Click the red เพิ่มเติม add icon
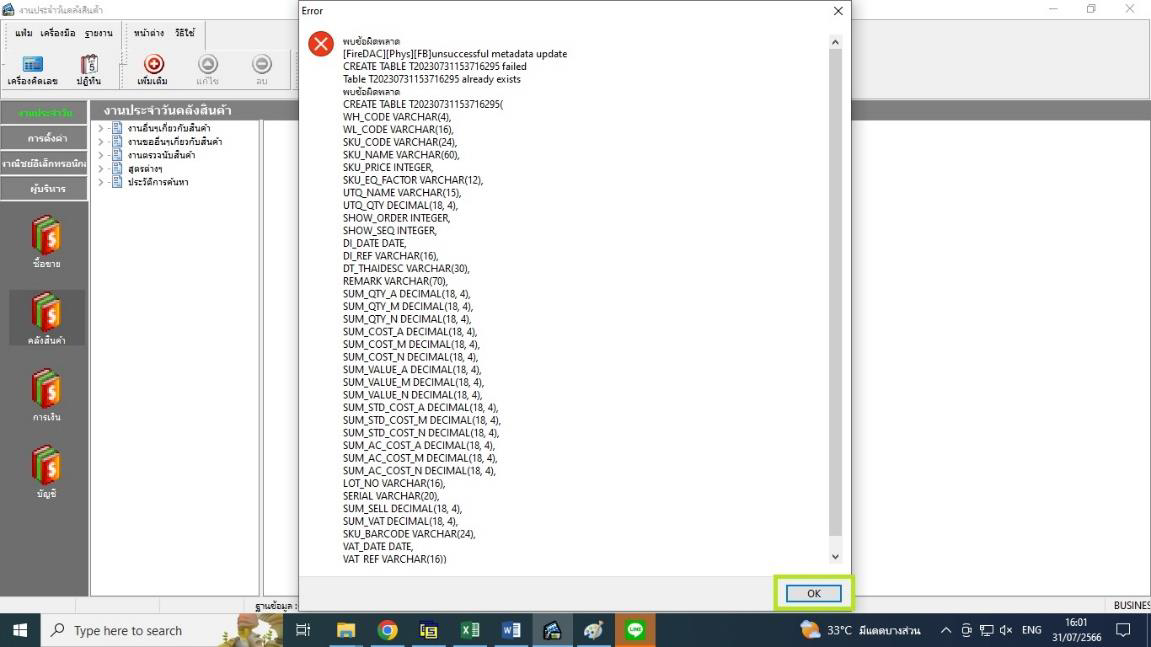Image resolution: width=1151 pixels, height=647 pixels. [x=154, y=66]
